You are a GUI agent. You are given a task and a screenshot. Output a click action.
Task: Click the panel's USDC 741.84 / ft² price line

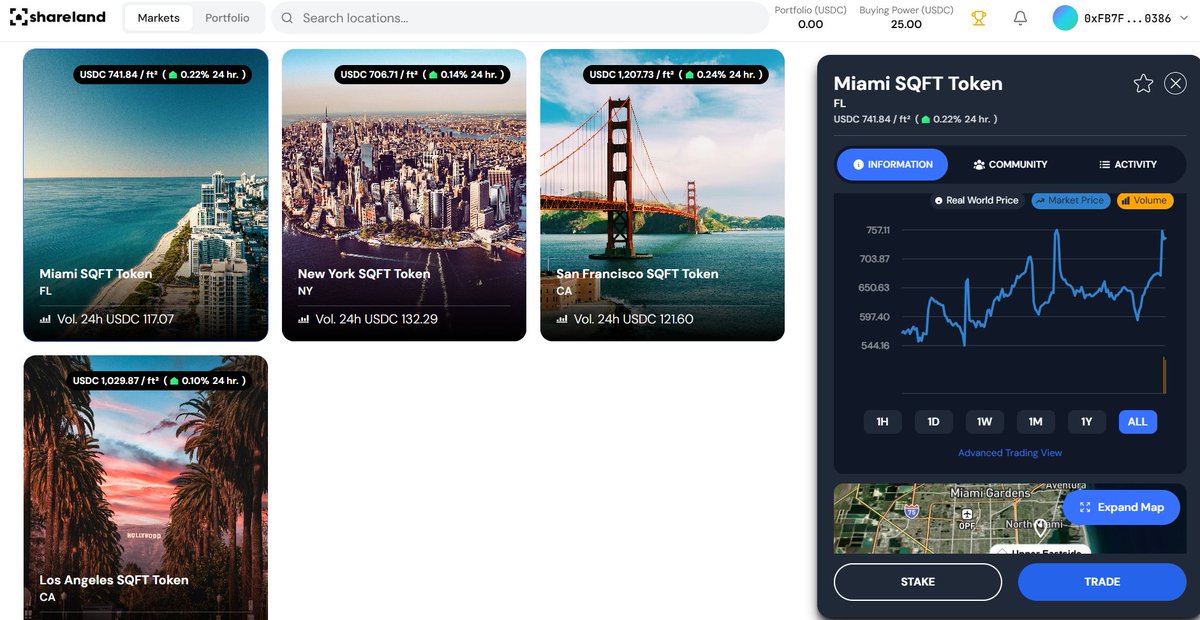tap(915, 119)
